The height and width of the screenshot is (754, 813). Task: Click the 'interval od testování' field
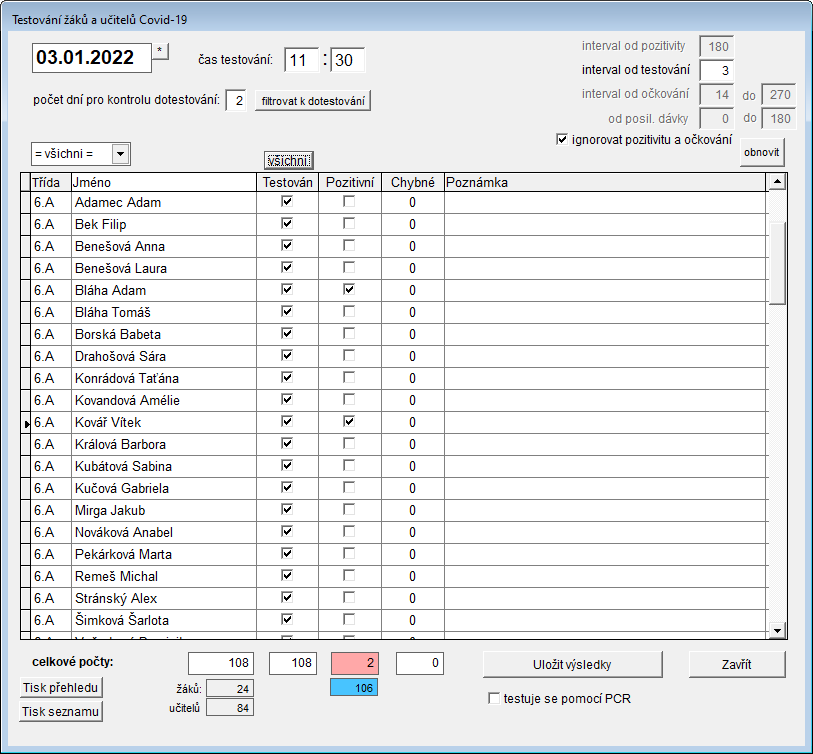click(717, 71)
